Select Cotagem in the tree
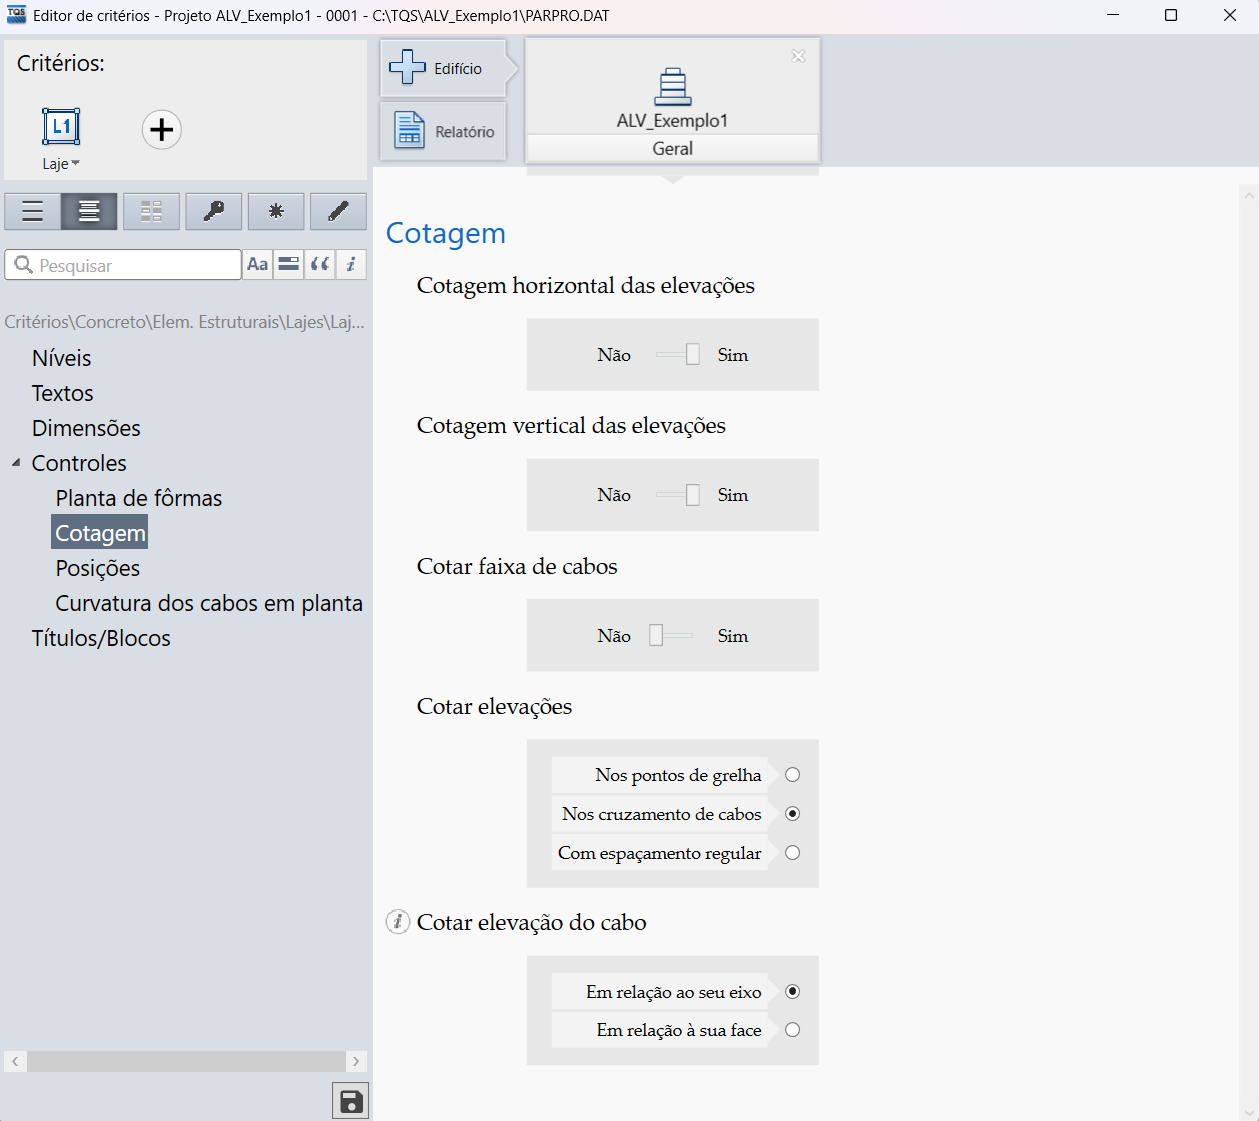Image resolution: width=1259 pixels, height=1121 pixels. [100, 533]
